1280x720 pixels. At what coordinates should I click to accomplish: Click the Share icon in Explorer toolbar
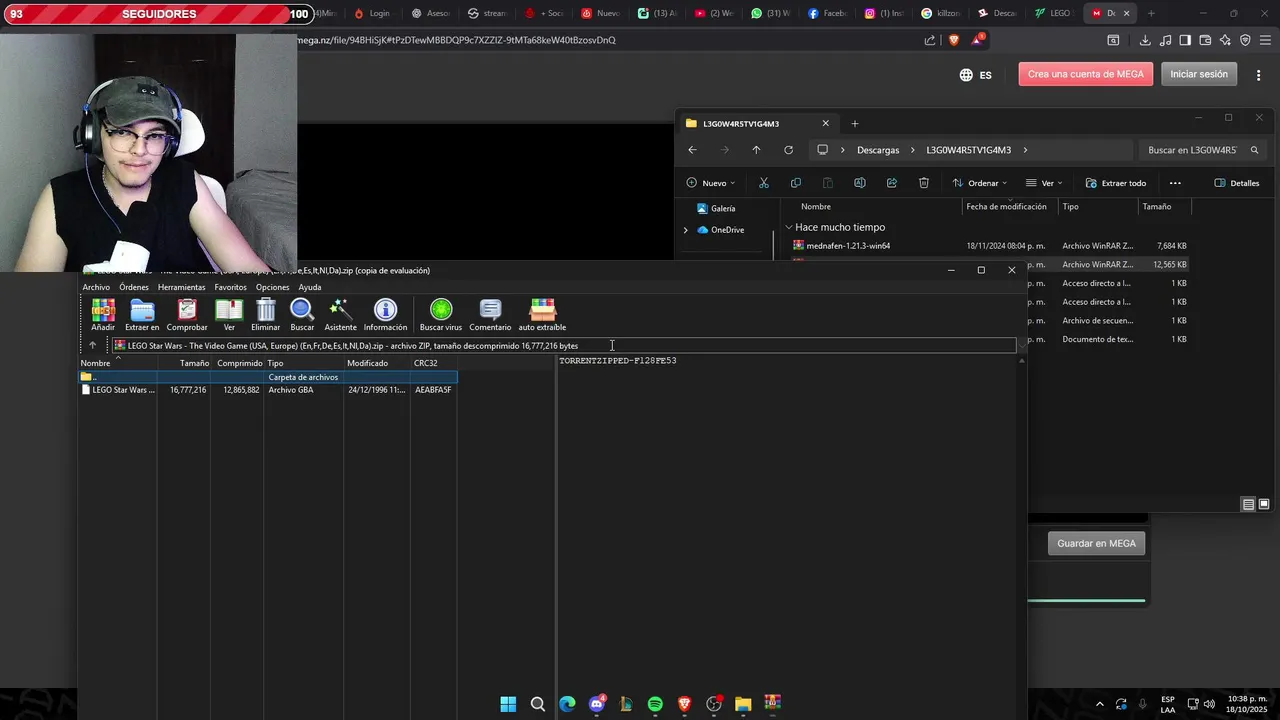tap(892, 183)
